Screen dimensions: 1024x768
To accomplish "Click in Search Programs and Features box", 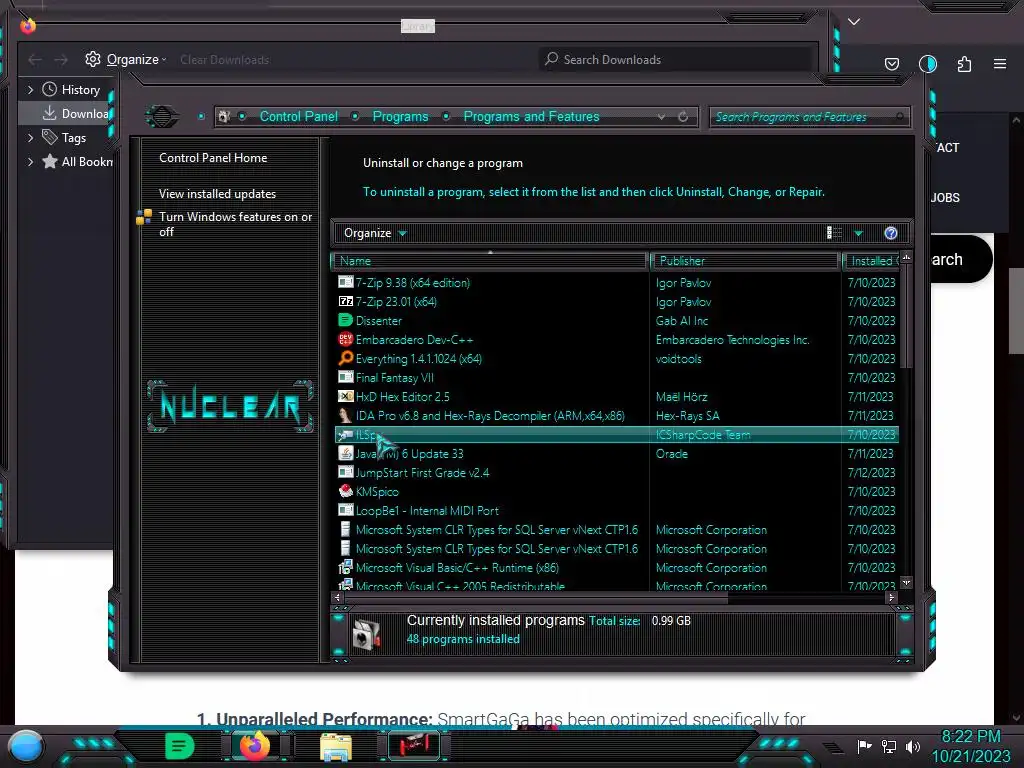I will pyautogui.click(x=808, y=117).
